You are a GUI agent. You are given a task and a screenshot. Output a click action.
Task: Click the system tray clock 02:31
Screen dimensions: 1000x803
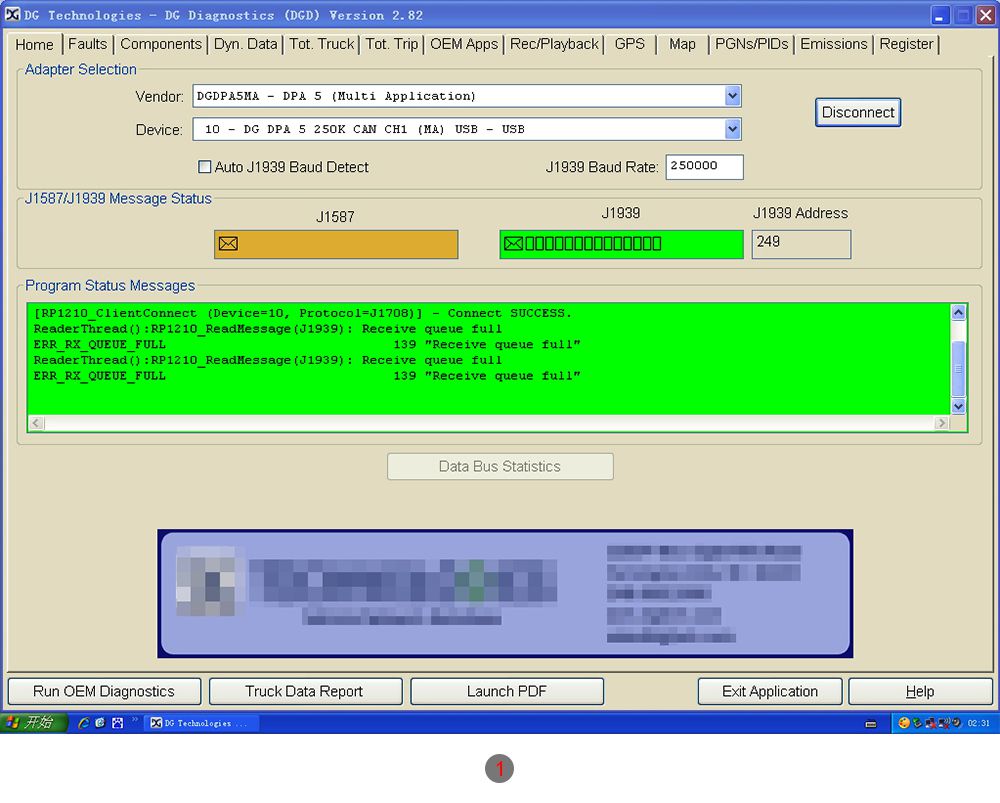[x=978, y=723]
